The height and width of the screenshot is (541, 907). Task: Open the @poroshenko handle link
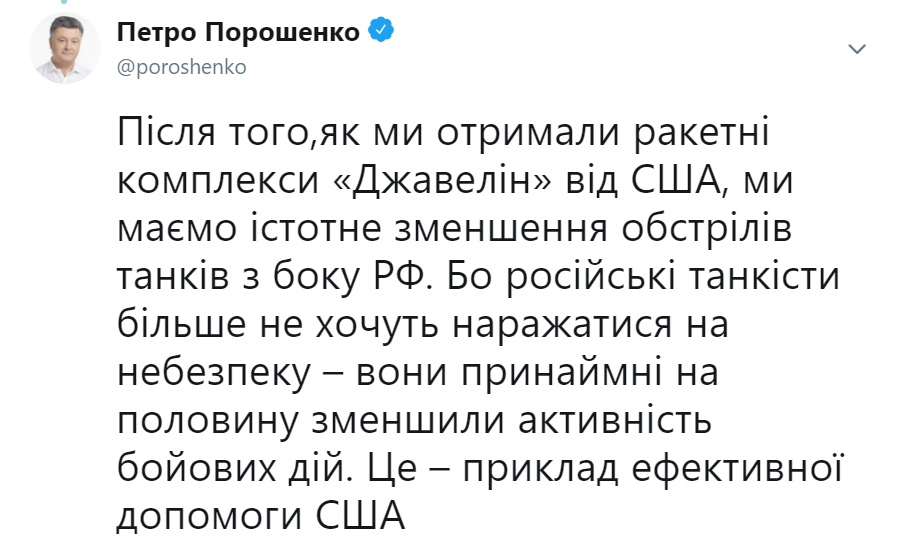click(x=182, y=67)
